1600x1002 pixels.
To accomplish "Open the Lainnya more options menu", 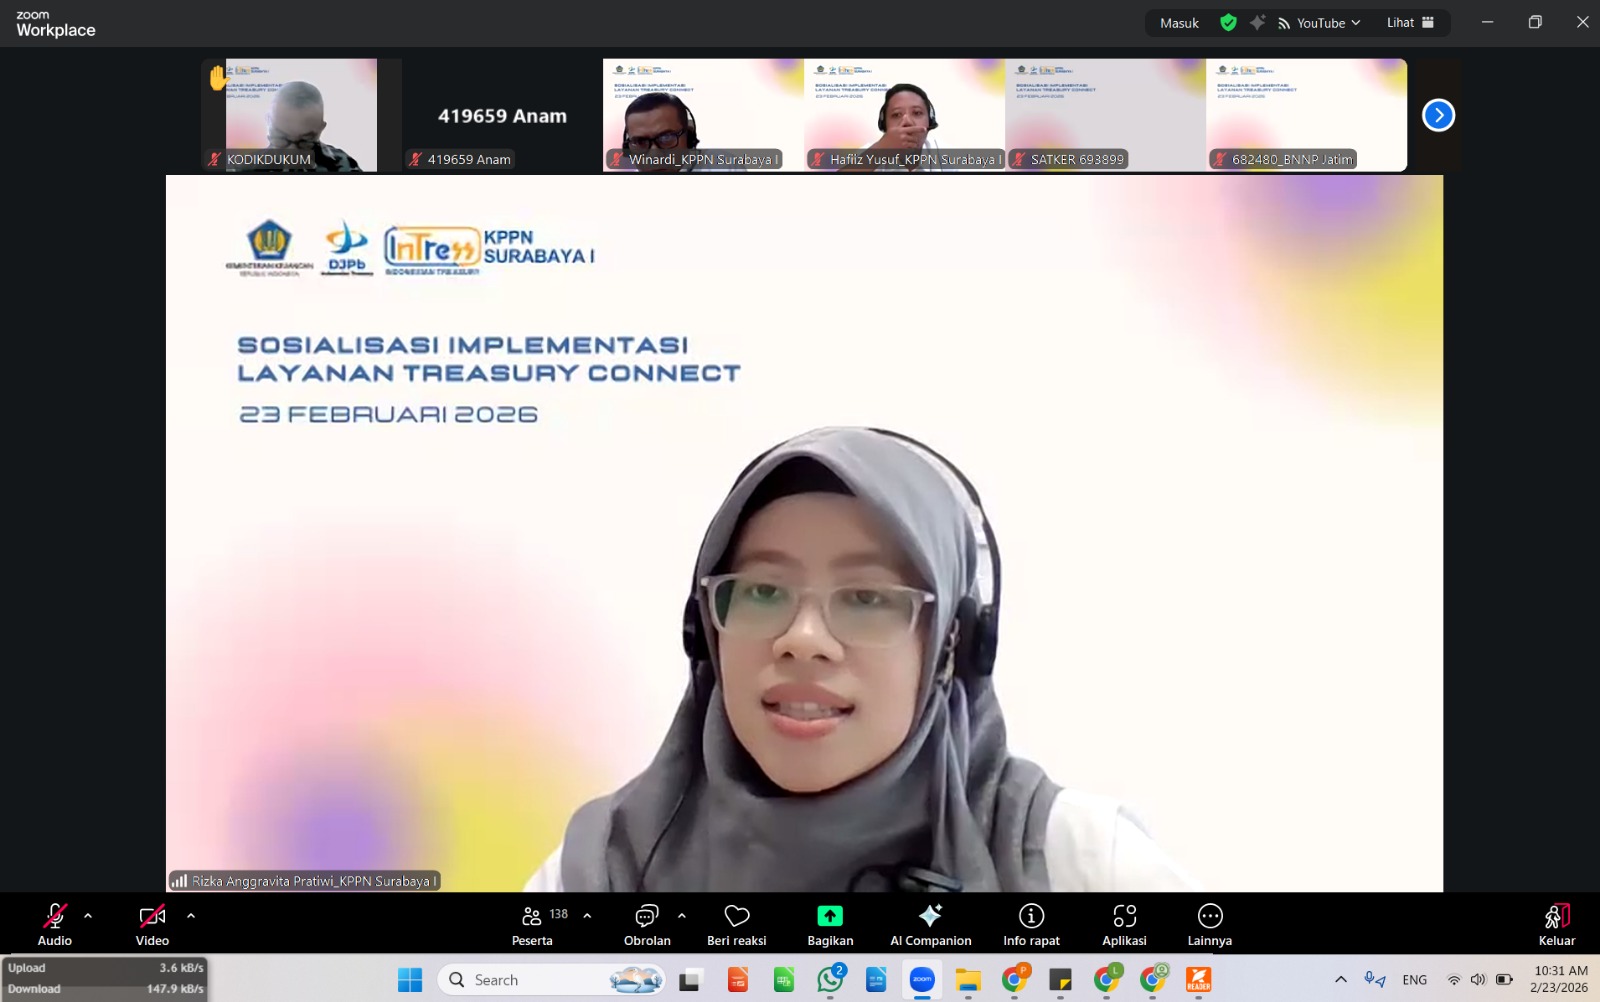I will tap(1209, 924).
